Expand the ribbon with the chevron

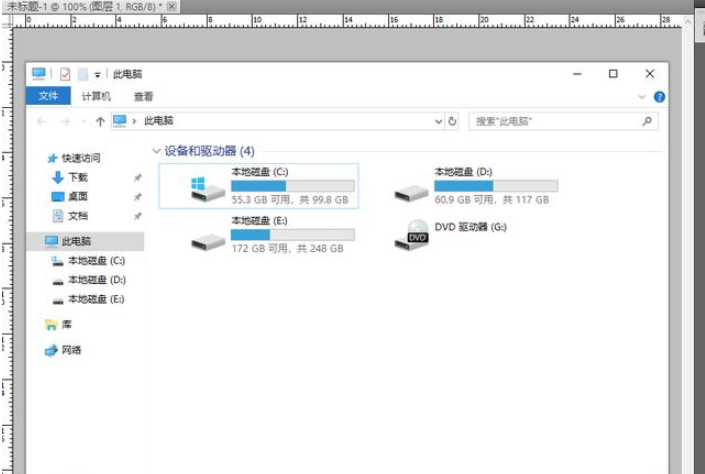tap(642, 97)
